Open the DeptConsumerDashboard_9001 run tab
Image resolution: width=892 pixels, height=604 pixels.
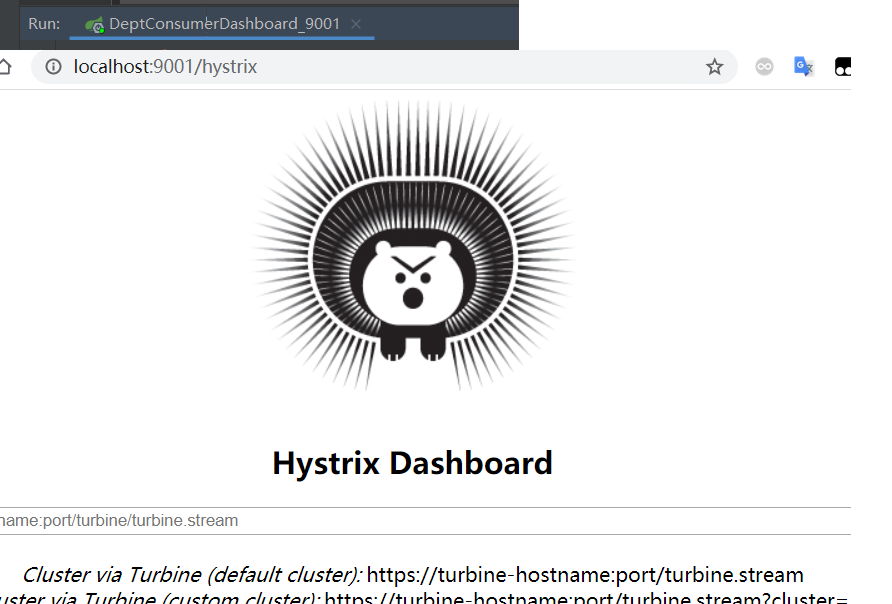tap(222, 24)
